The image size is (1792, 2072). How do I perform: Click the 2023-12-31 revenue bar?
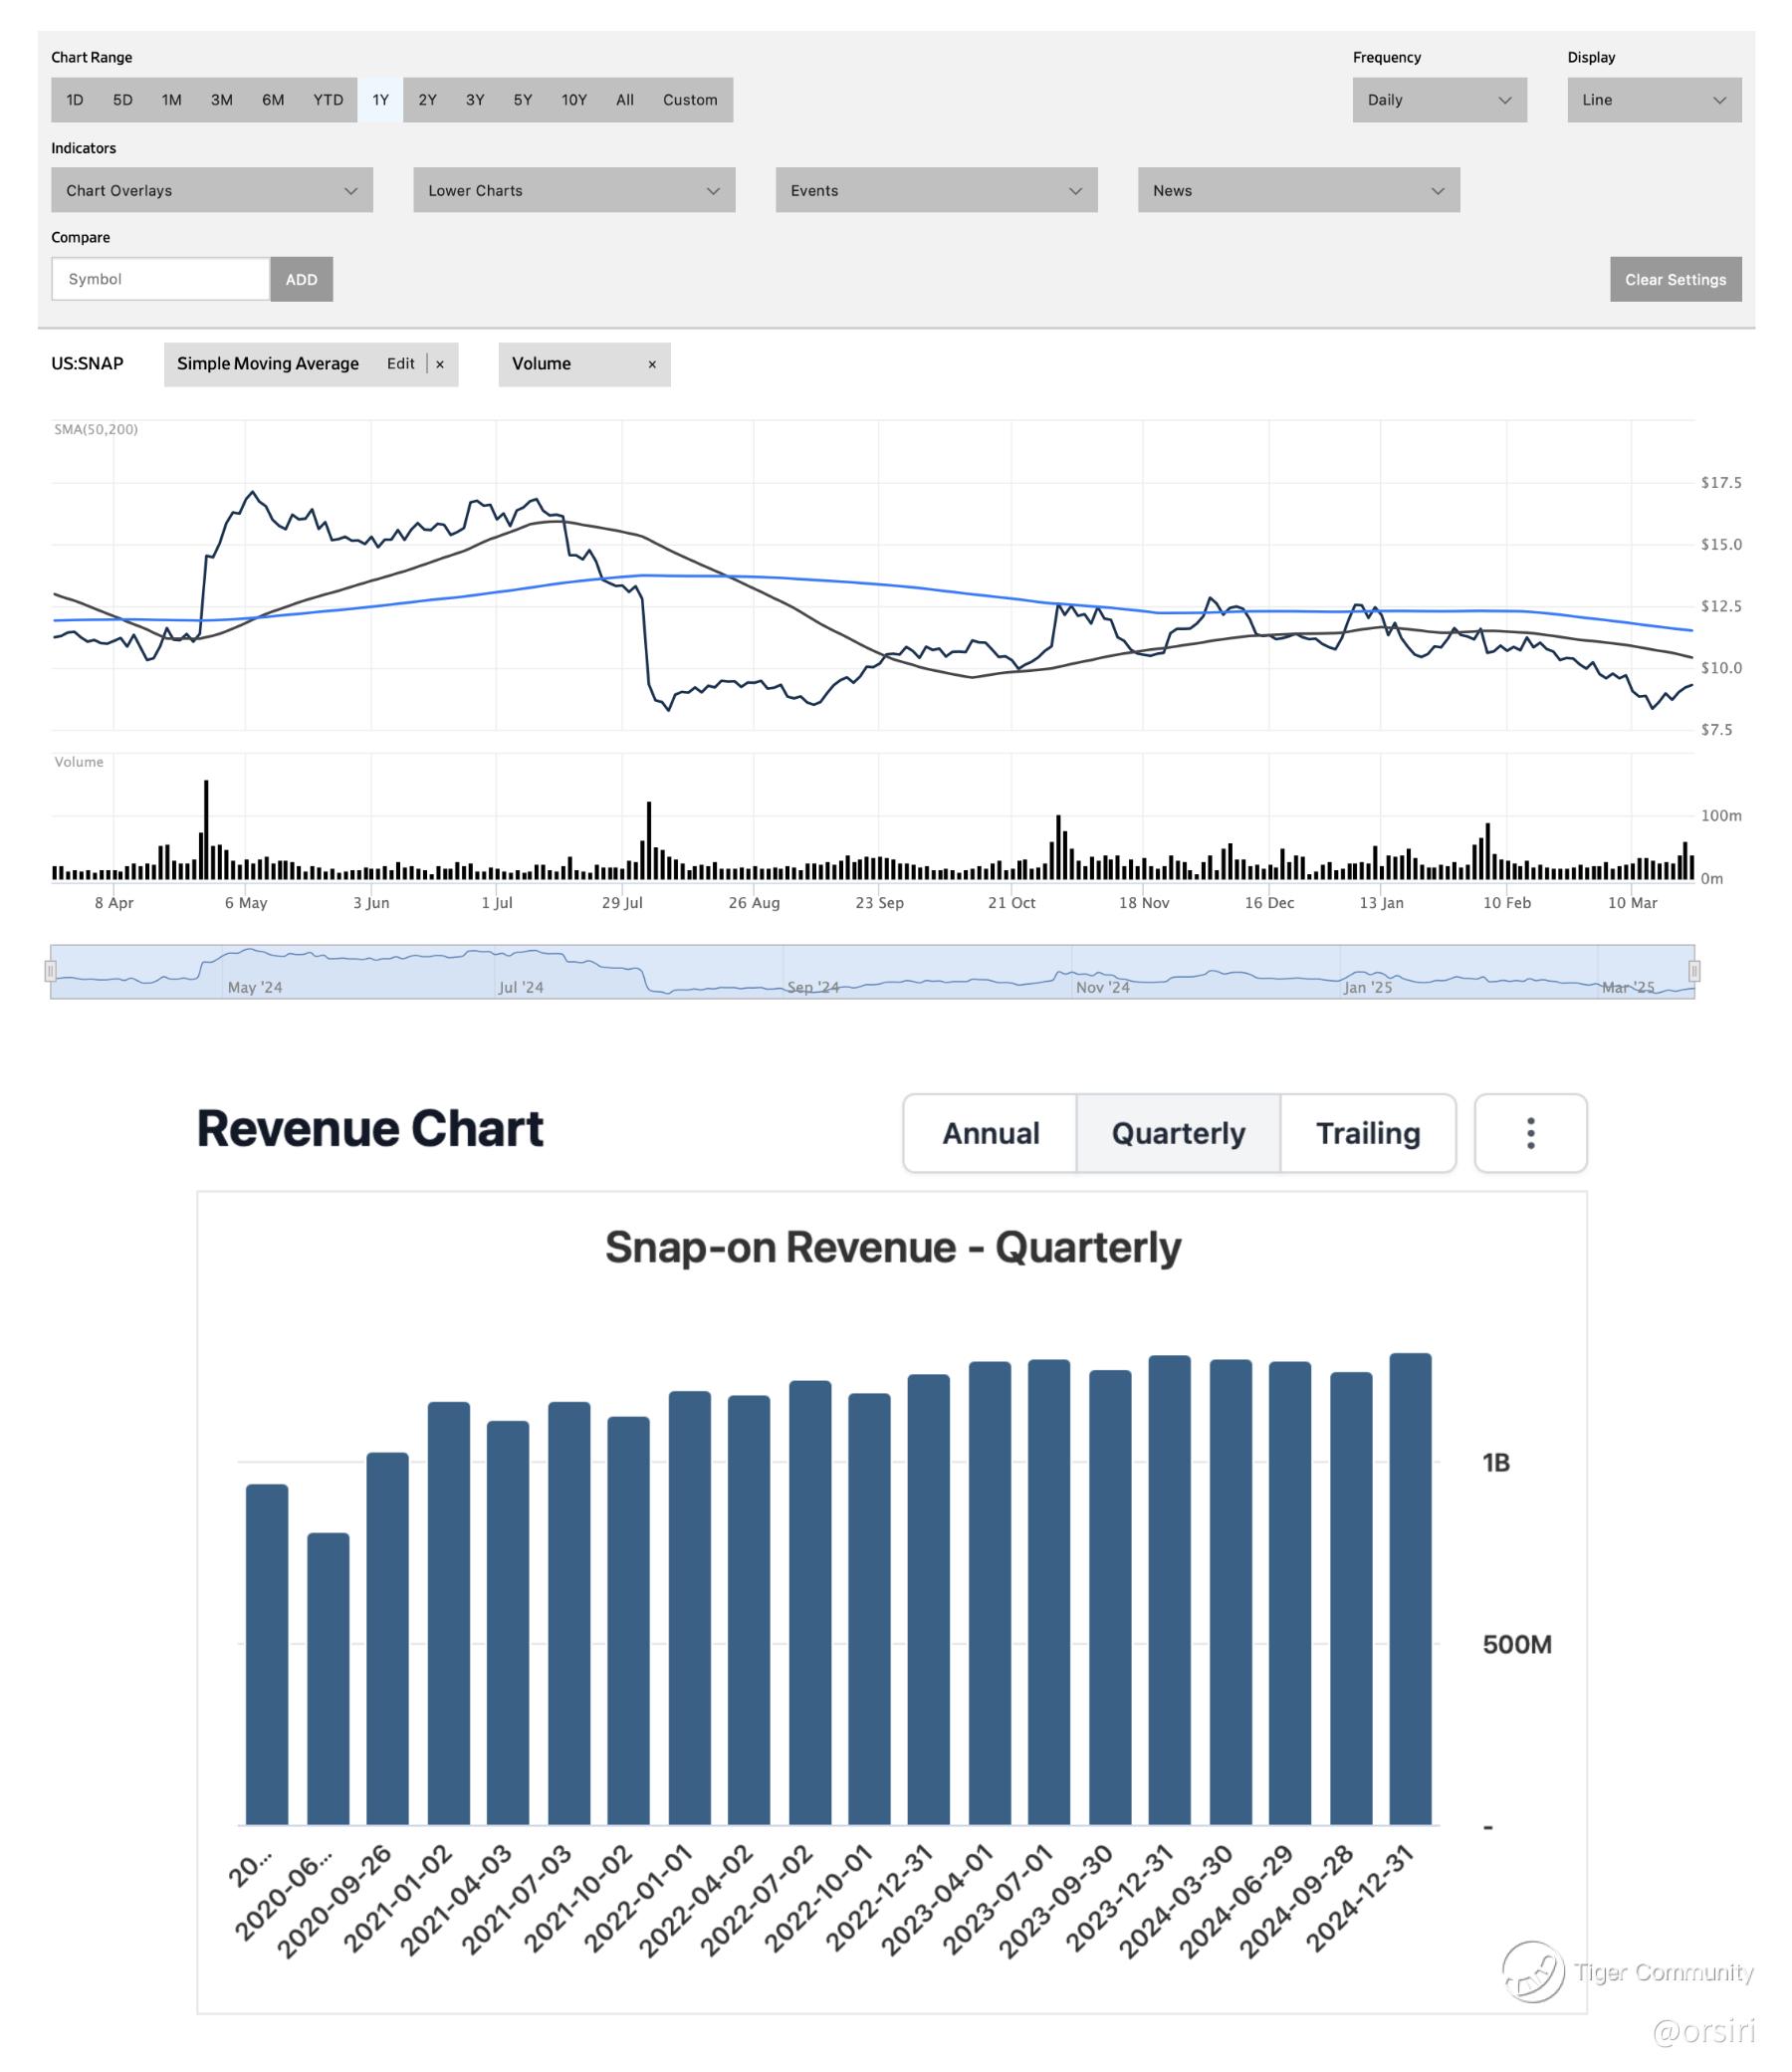pyautogui.click(x=1169, y=1590)
